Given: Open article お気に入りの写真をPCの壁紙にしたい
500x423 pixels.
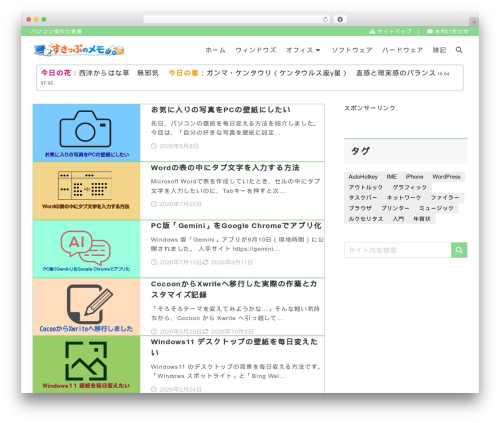Looking at the screenshot, I should (221, 110).
